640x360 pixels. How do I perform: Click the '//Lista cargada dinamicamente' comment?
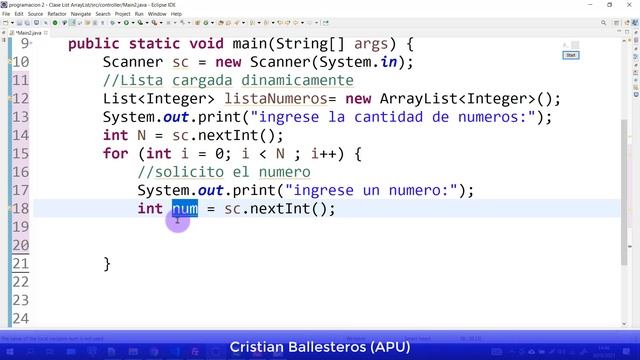228,80
